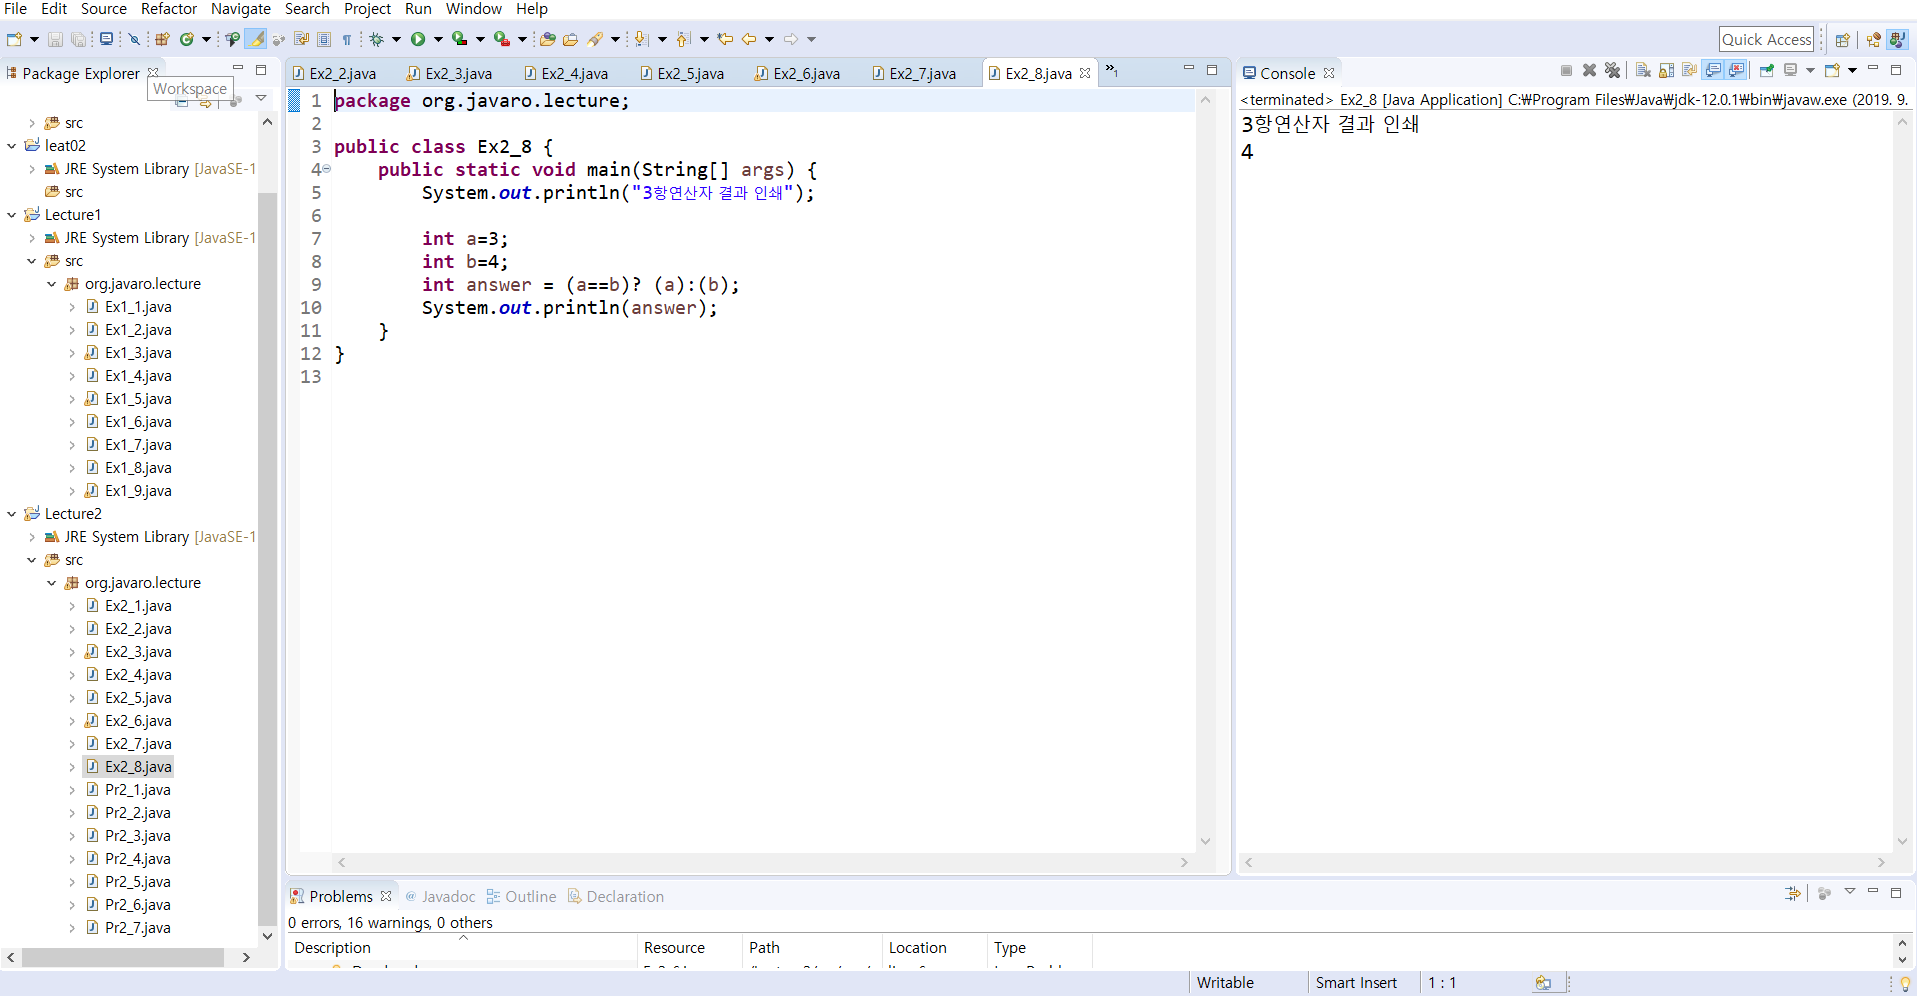Click the Save All toolbar icon
This screenshot has width=1917, height=996.
point(77,39)
